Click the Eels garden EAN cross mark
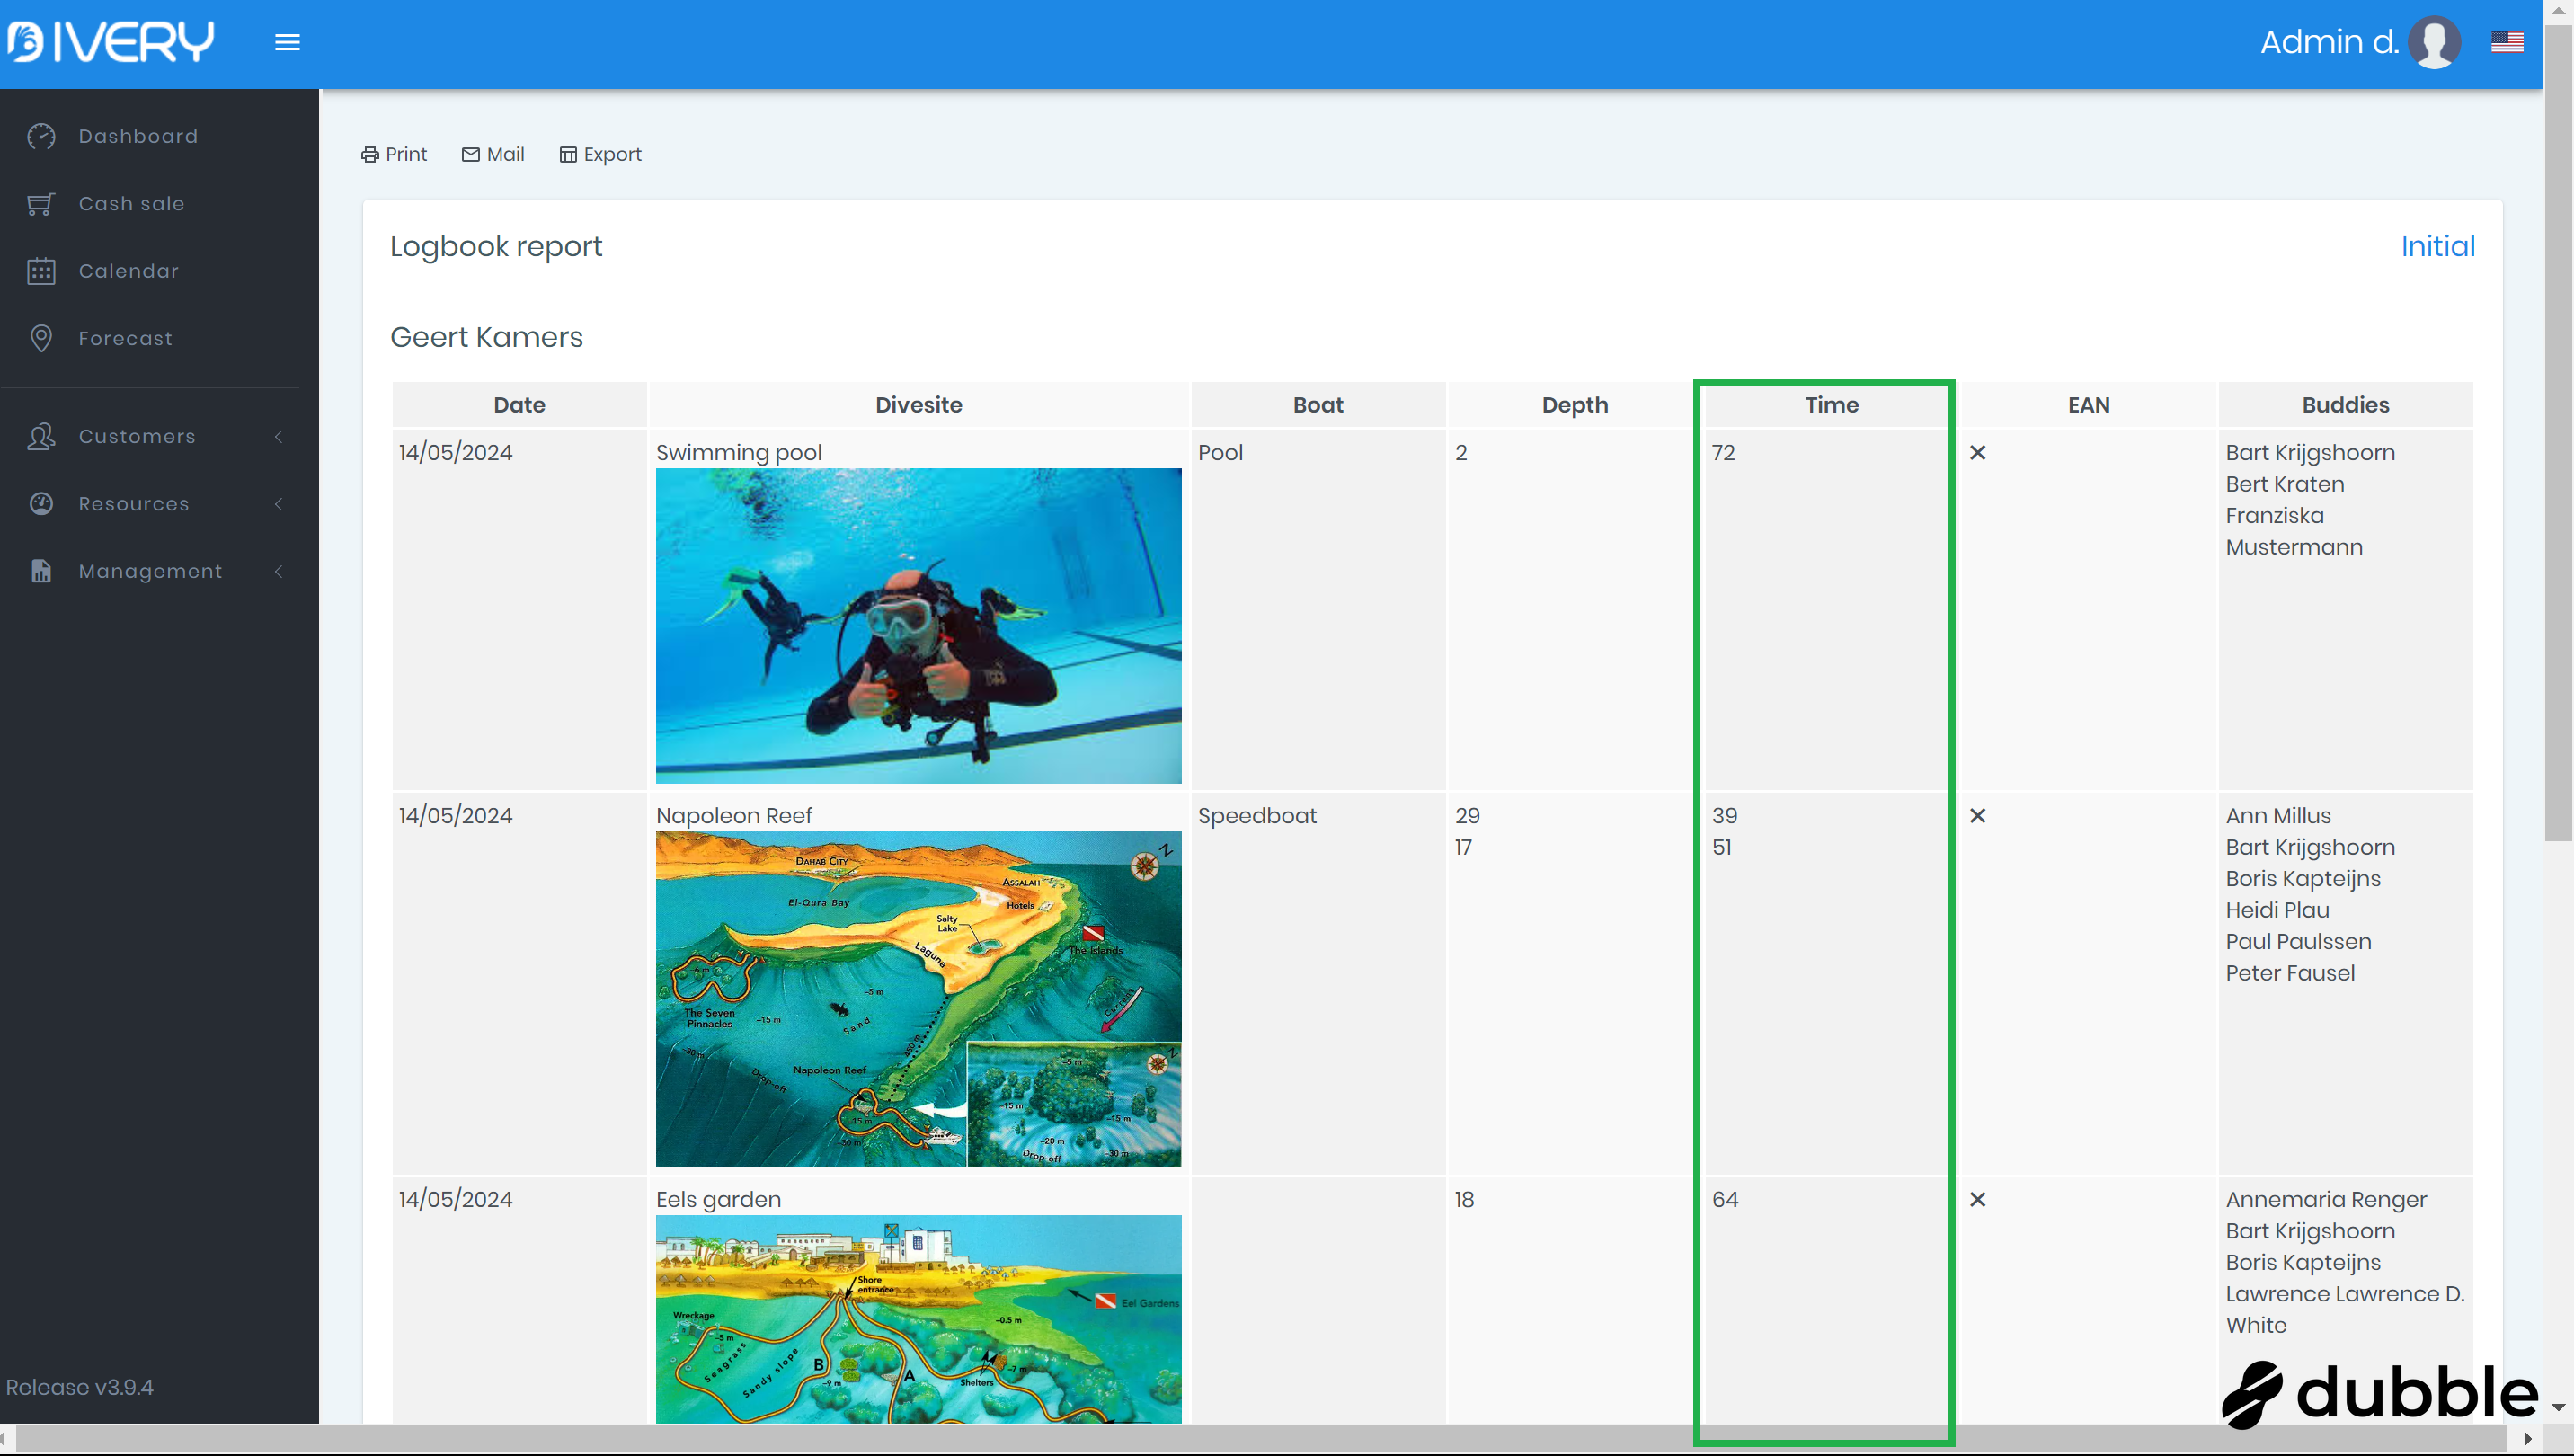Image resolution: width=2574 pixels, height=1456 pixels. tap(1977, 1199)
